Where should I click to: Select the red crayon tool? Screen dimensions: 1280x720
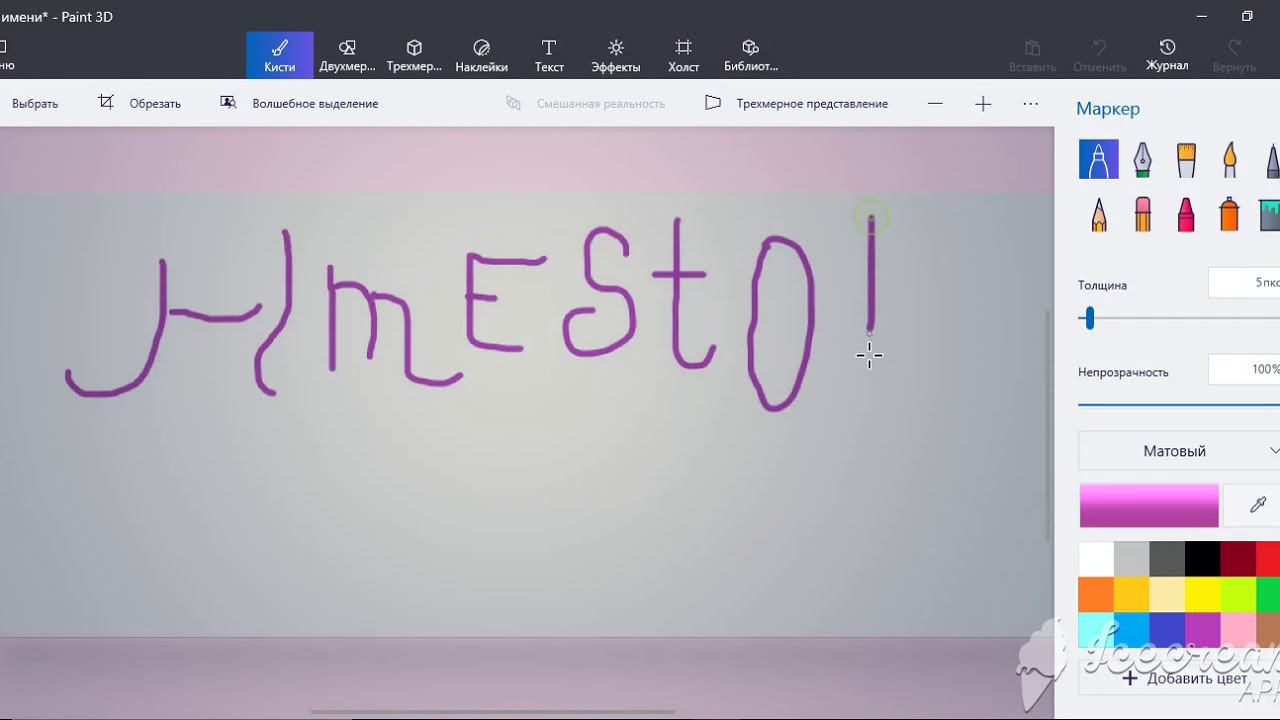[x=1186, y=214]
